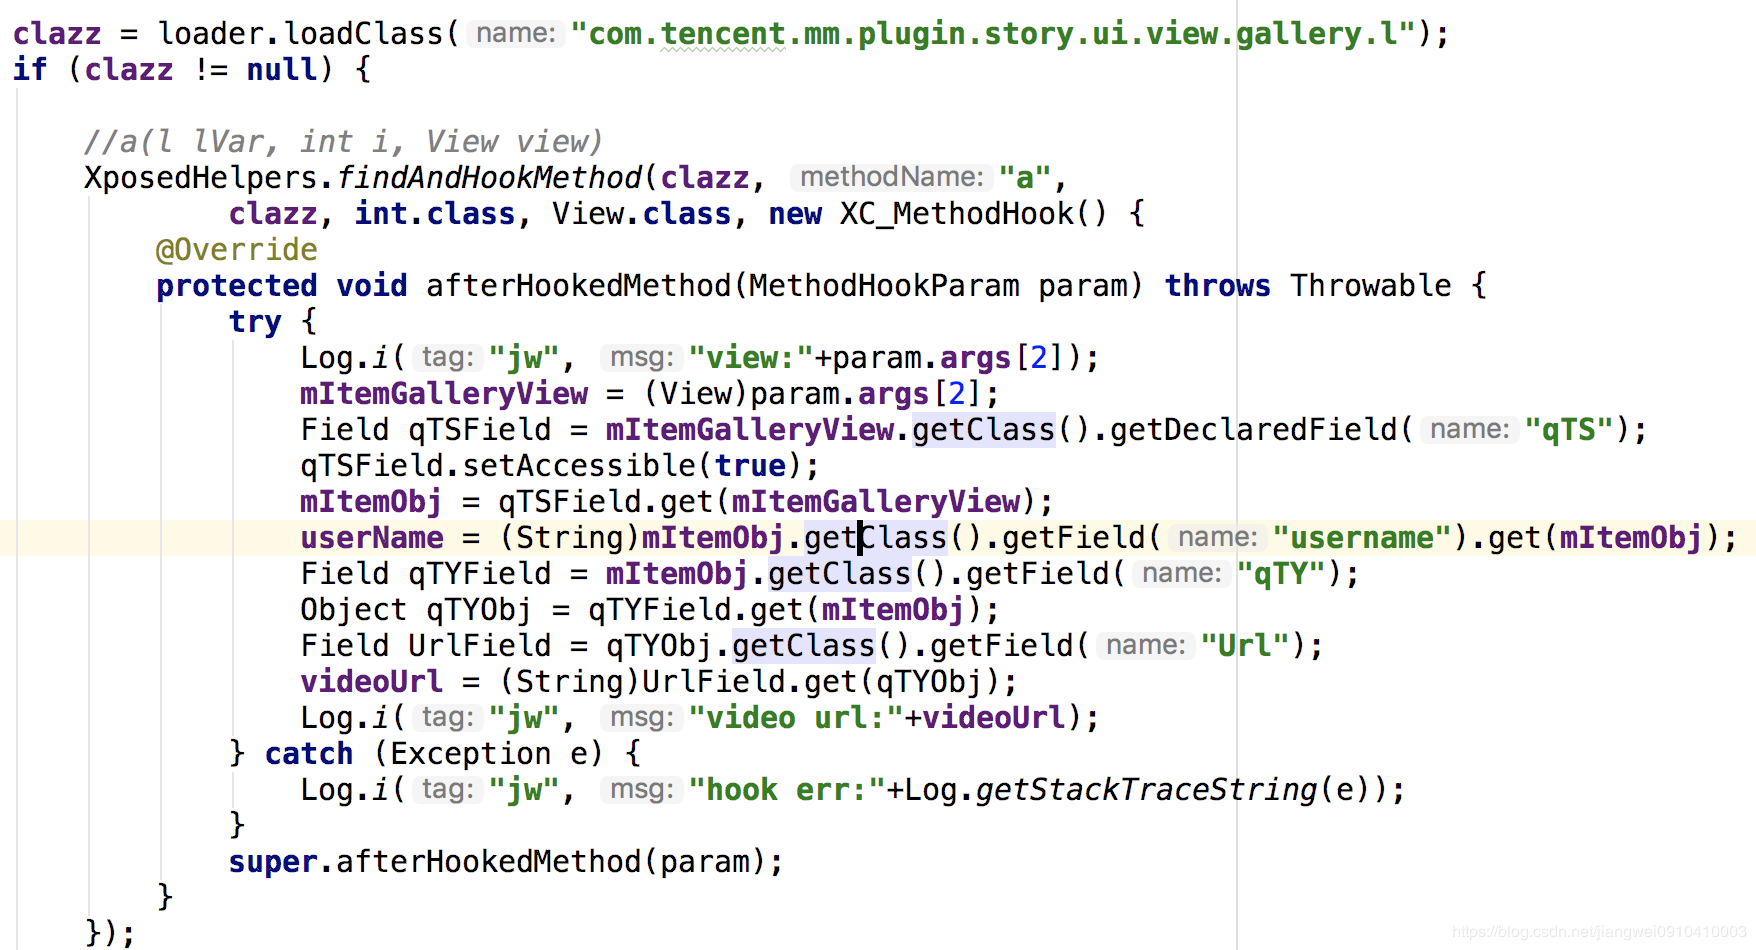Click "Throwable" exception type
Image resolution: width=1756 pixels, height=950 pixels.
[x=1370, y=285]
